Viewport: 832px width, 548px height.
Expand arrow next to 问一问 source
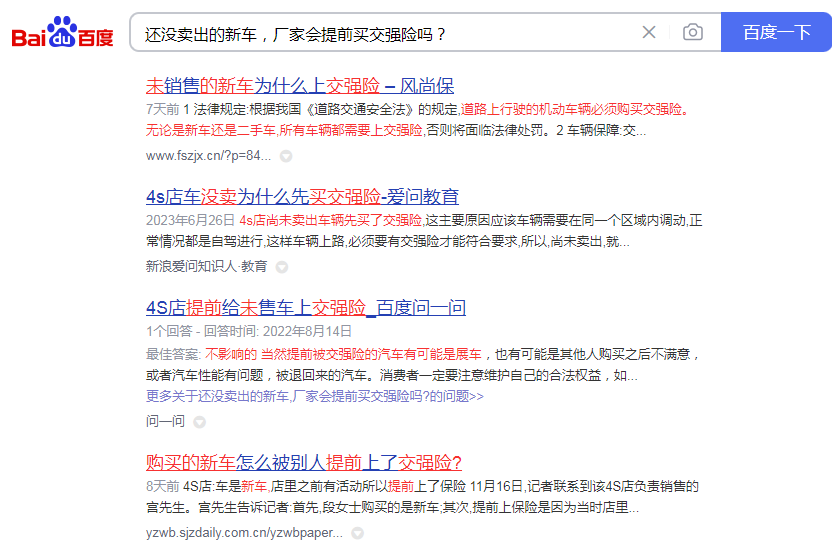(200, 422)
